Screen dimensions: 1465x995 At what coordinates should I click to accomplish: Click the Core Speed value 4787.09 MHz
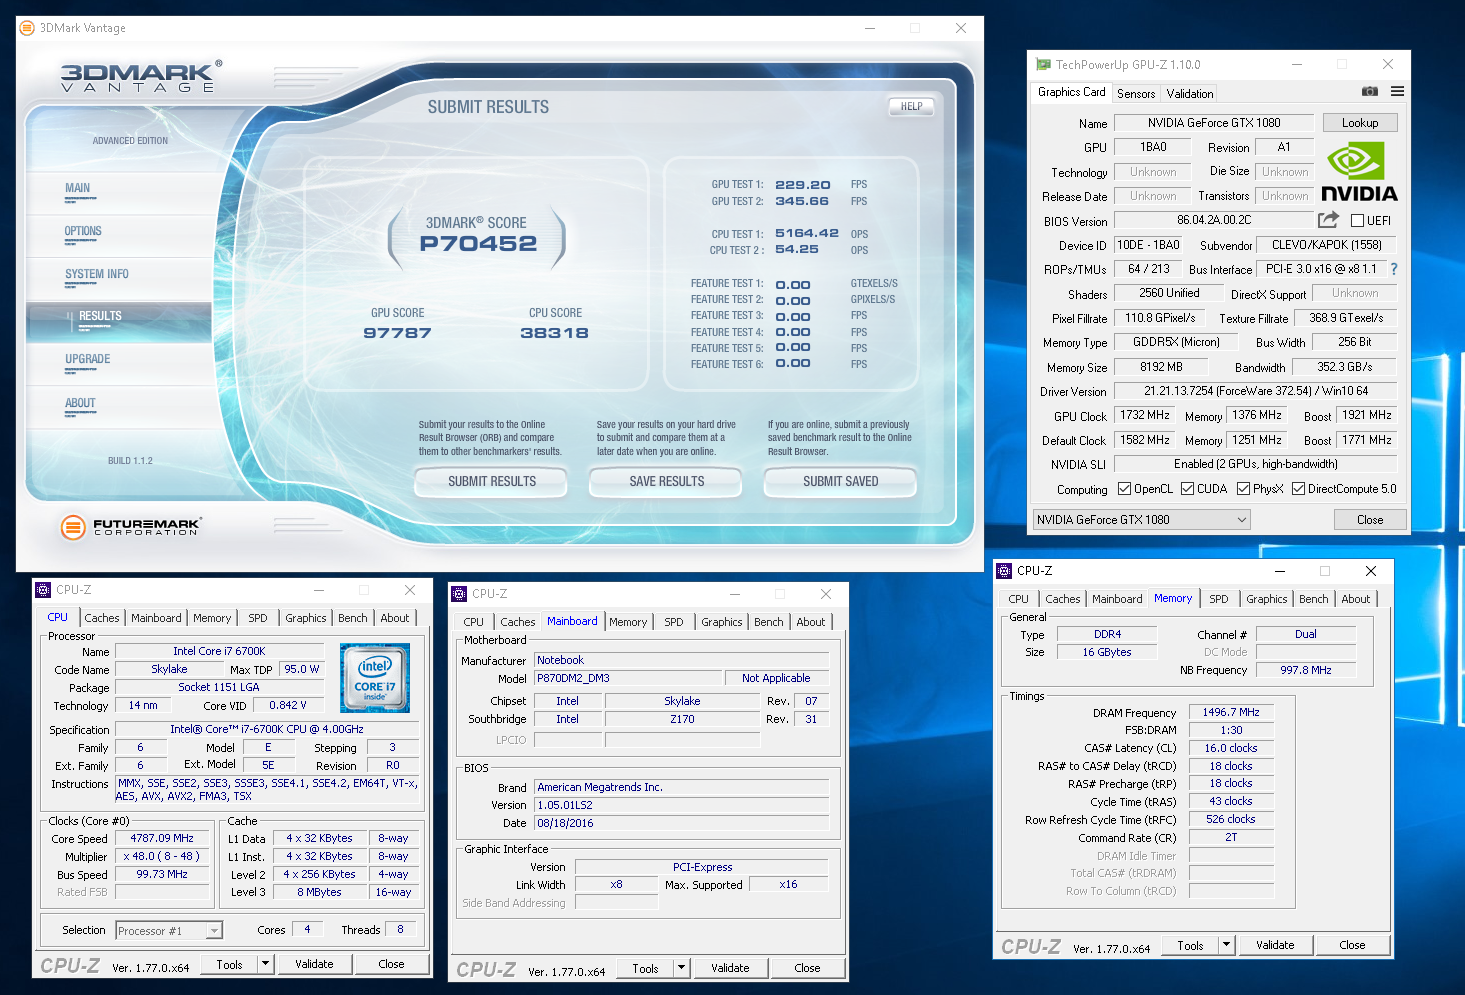coord(161,838)
